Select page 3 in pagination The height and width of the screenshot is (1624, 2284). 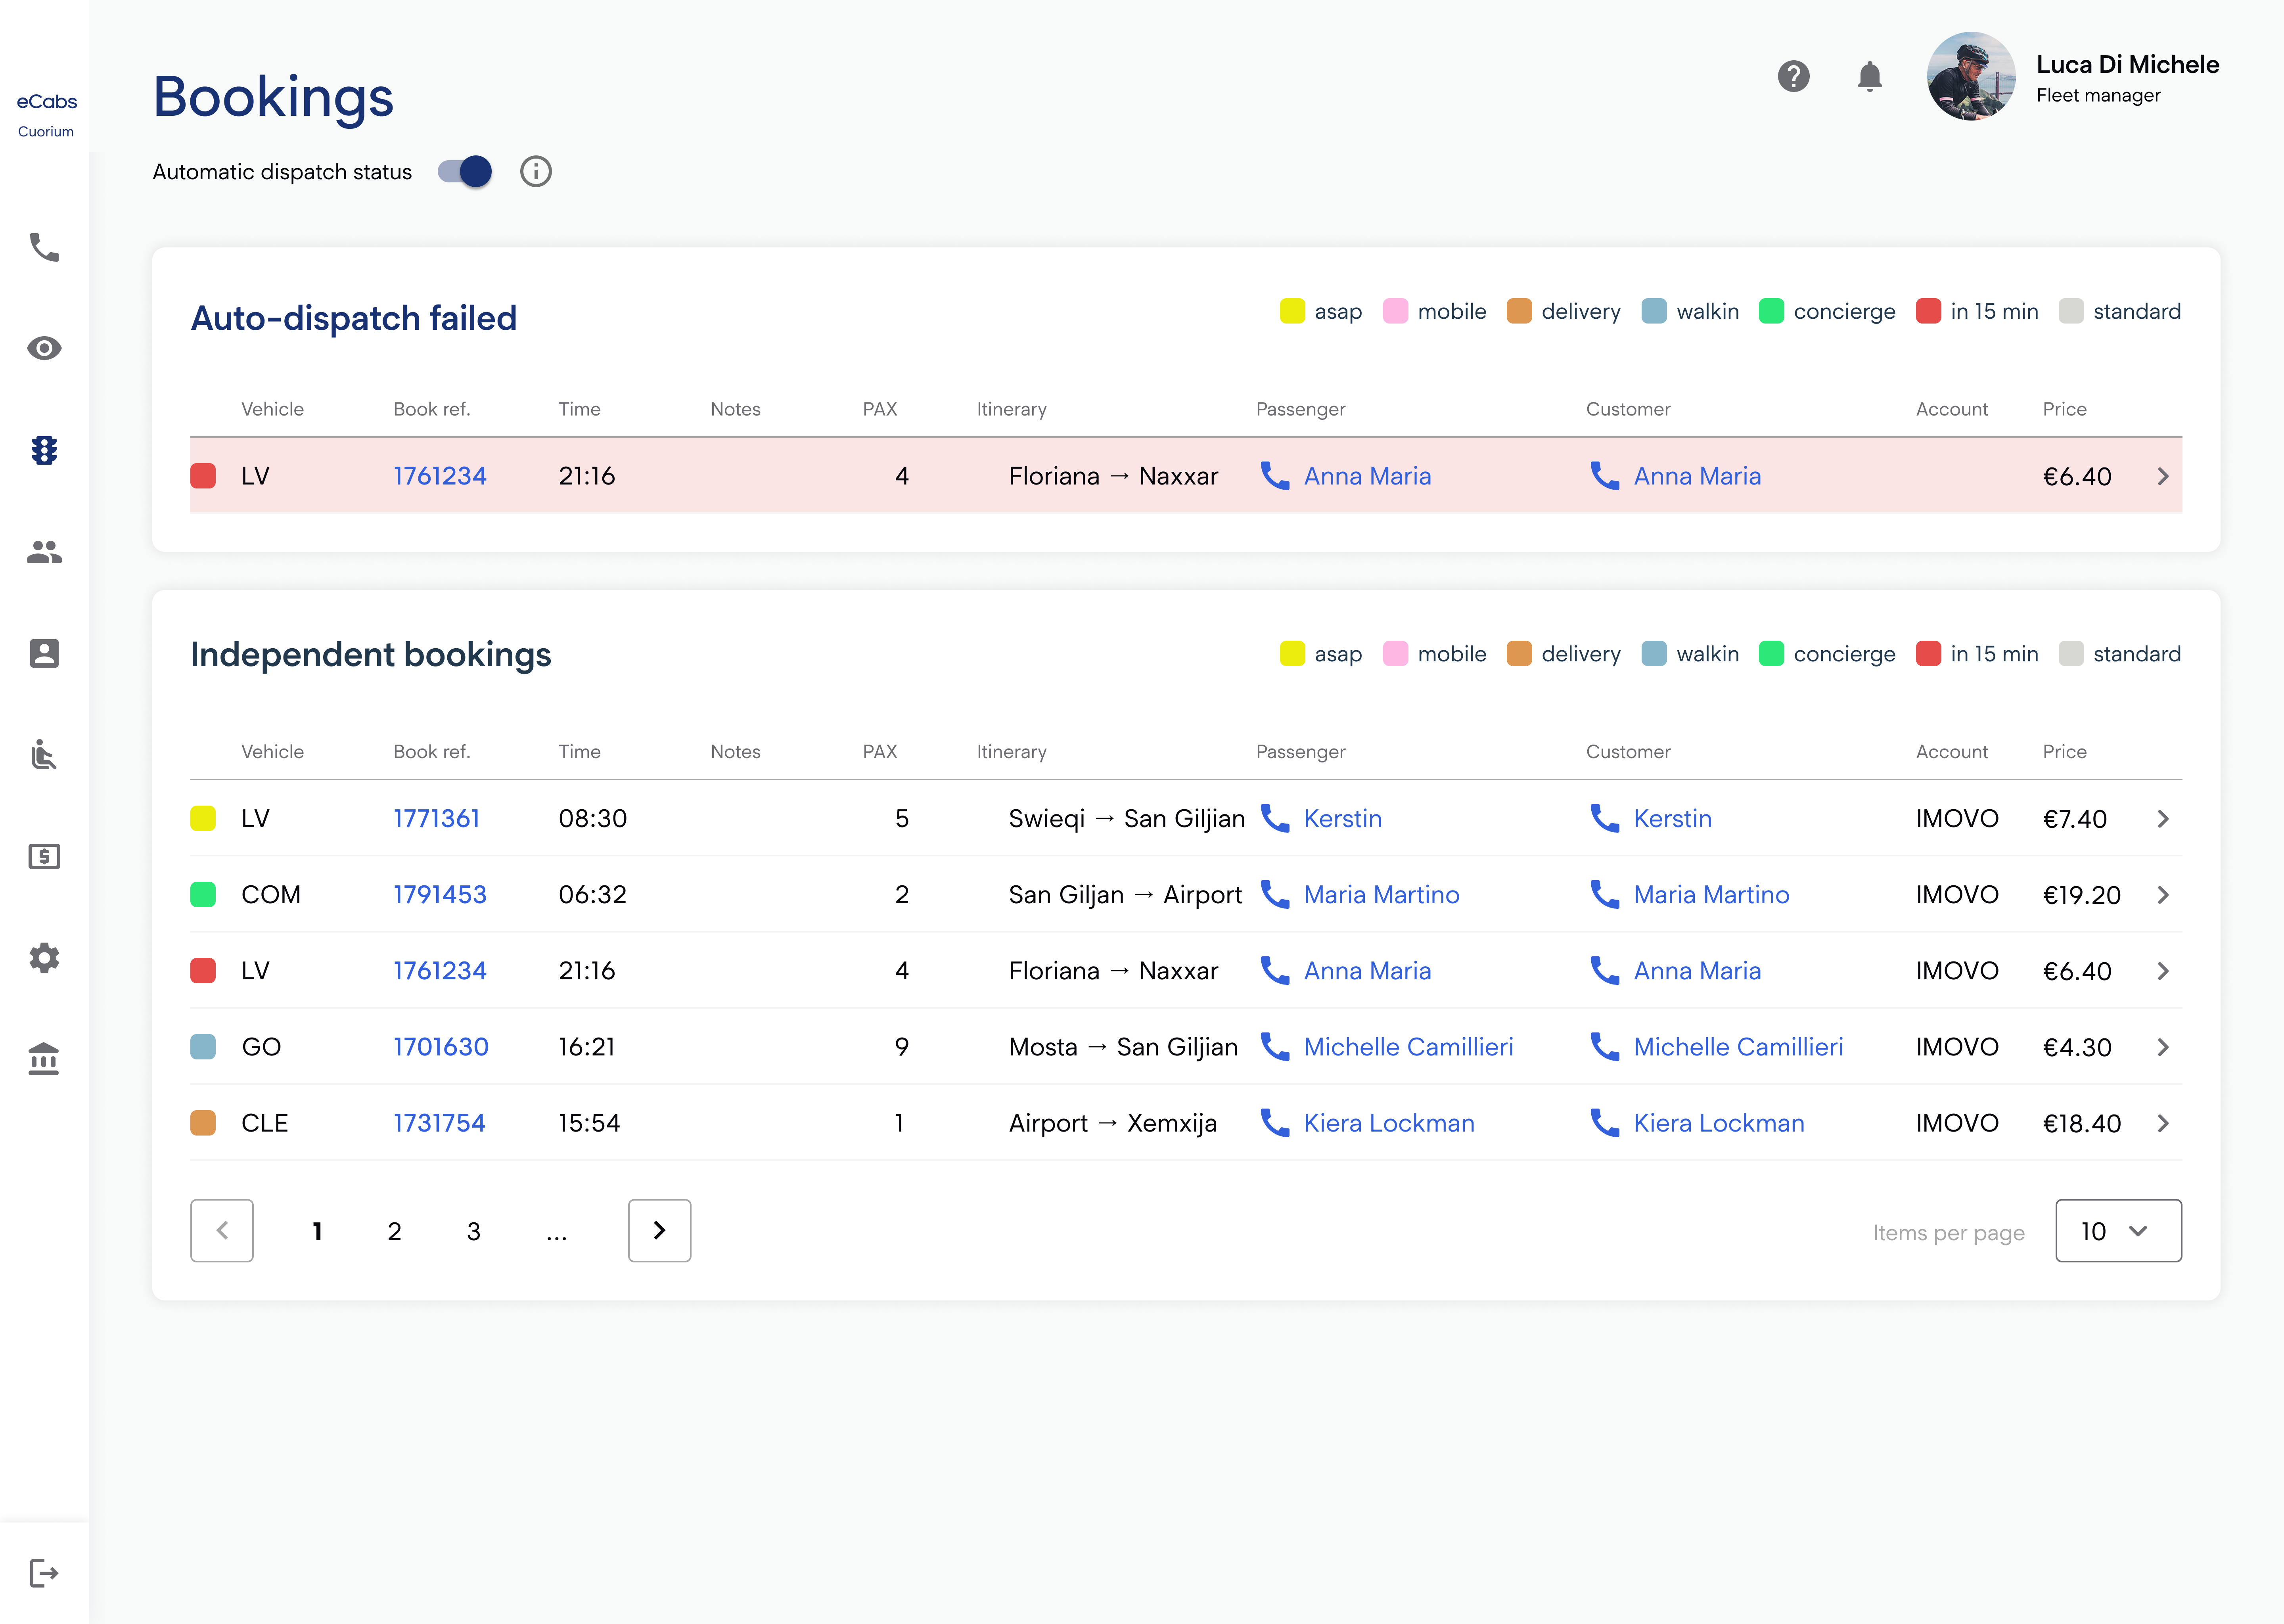pyautogui.click(x=474, y=1231)
